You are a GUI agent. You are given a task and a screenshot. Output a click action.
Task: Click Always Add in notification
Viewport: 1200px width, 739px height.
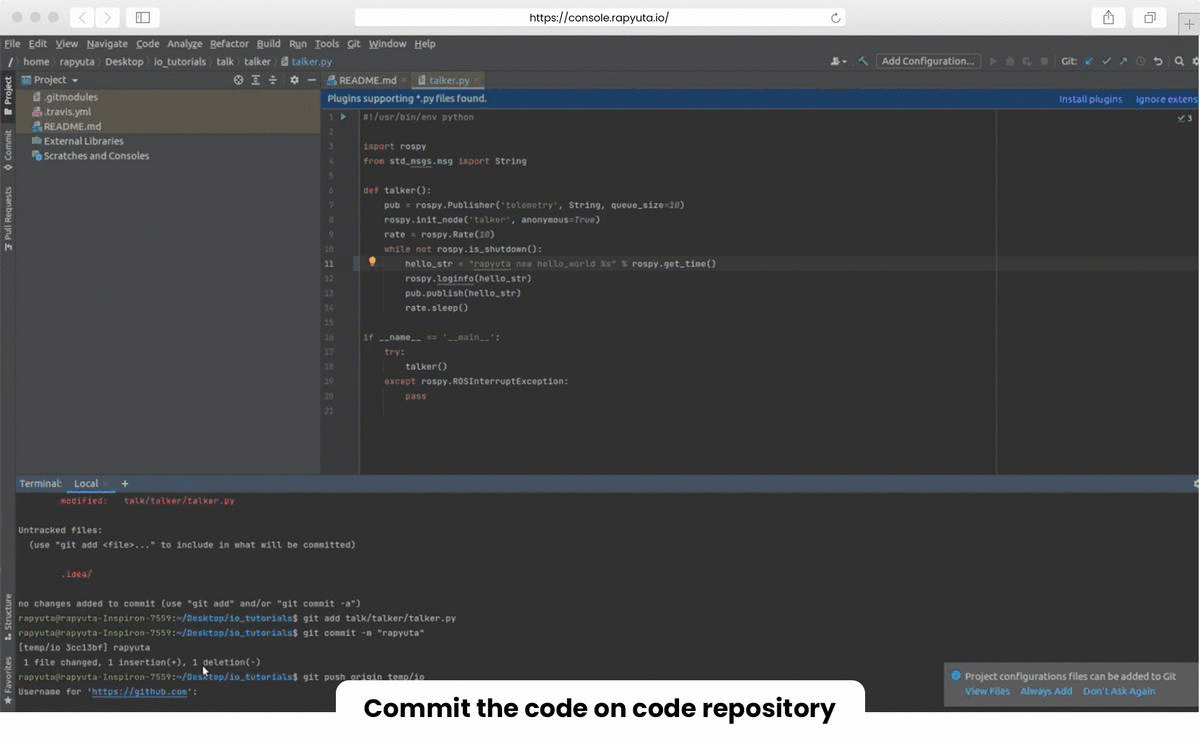(1046, 691)
